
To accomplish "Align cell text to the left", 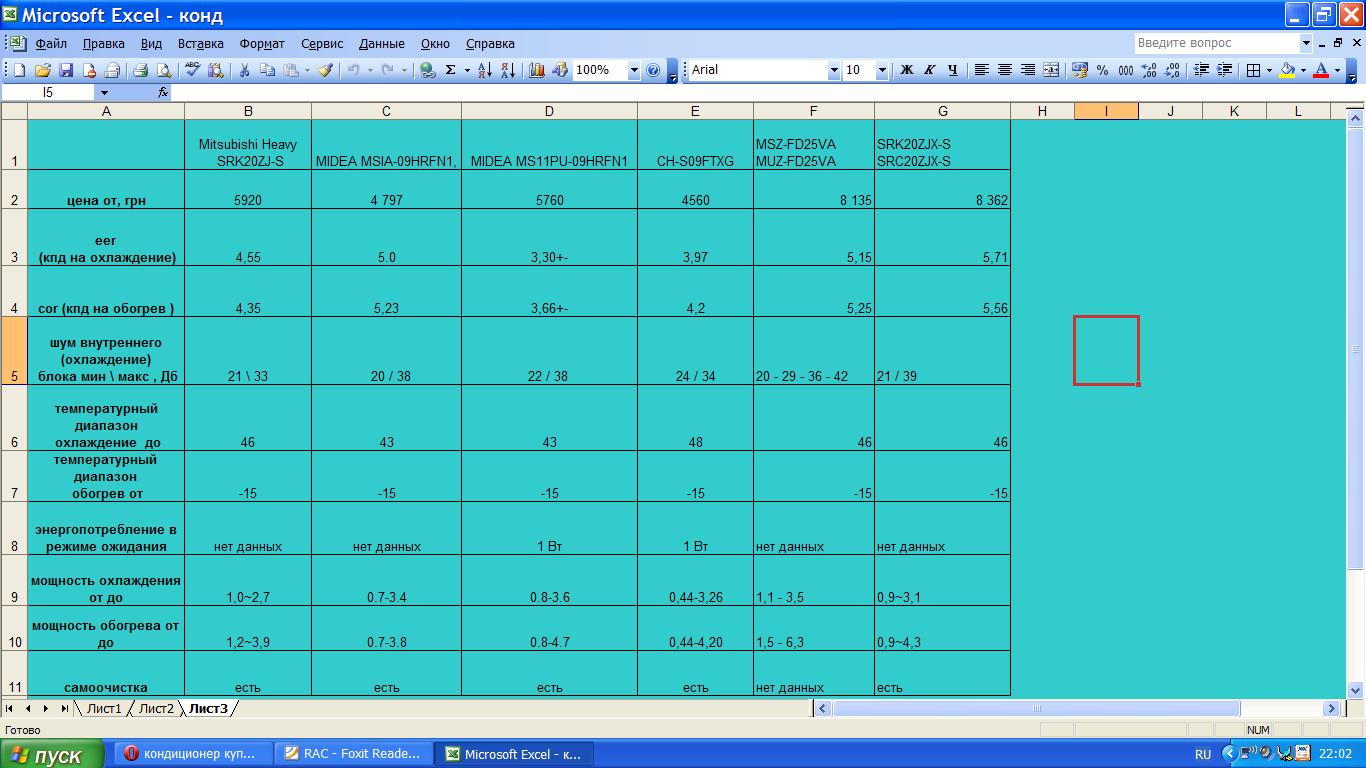I will (x=982, y=70).
